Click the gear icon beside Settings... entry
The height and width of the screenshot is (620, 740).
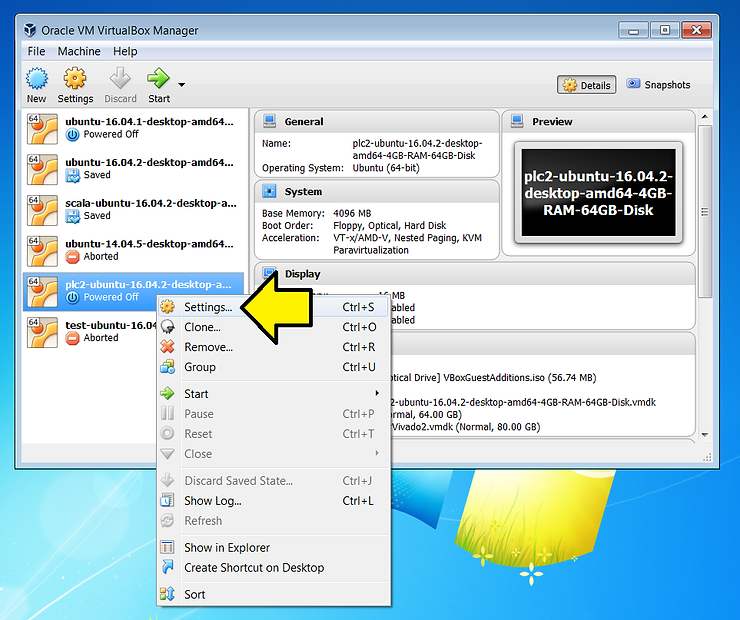click(x=167, y=307)
